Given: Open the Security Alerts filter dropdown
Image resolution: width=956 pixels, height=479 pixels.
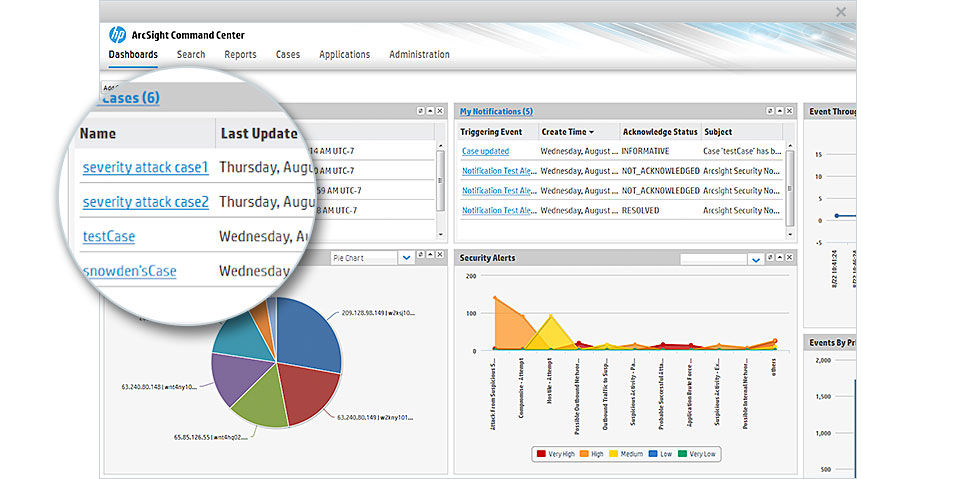Looking at the screenshot, I should point(755,259).
